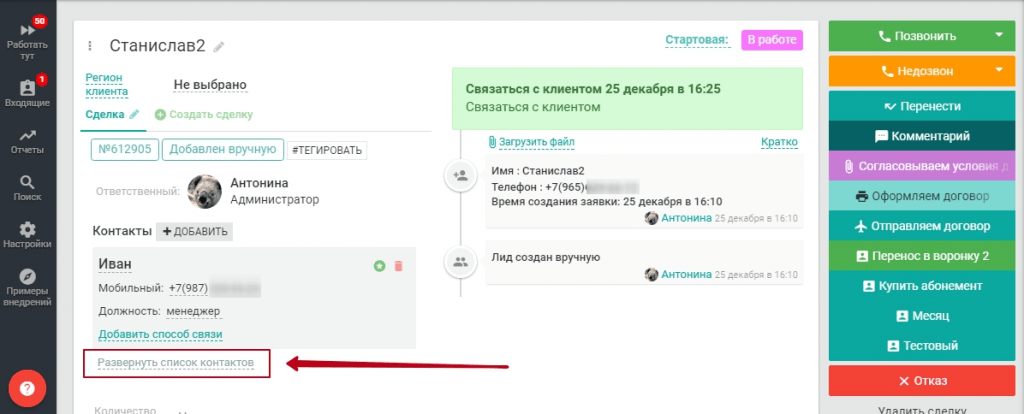Select the red Отказ button
The height and width of the screenshot is (414, 1024).
[x=924, y=381]
